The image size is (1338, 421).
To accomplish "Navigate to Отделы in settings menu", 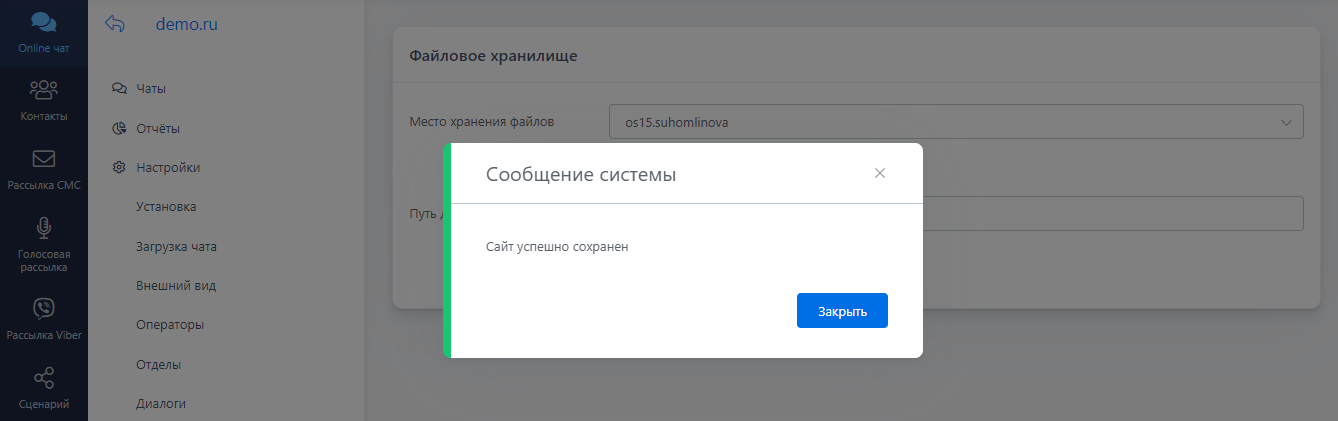I will [x=158, y=365].
